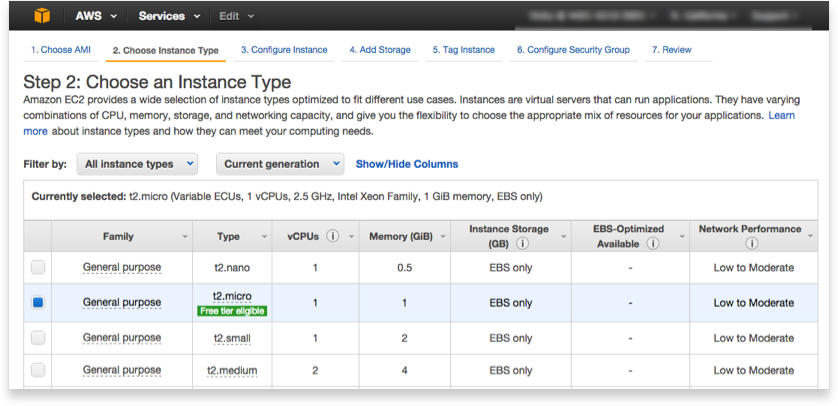Click the Show/Hide Columns link
The width and height of the screenshot is (838, 406).
pyautogui.click(x=407, y=164)
